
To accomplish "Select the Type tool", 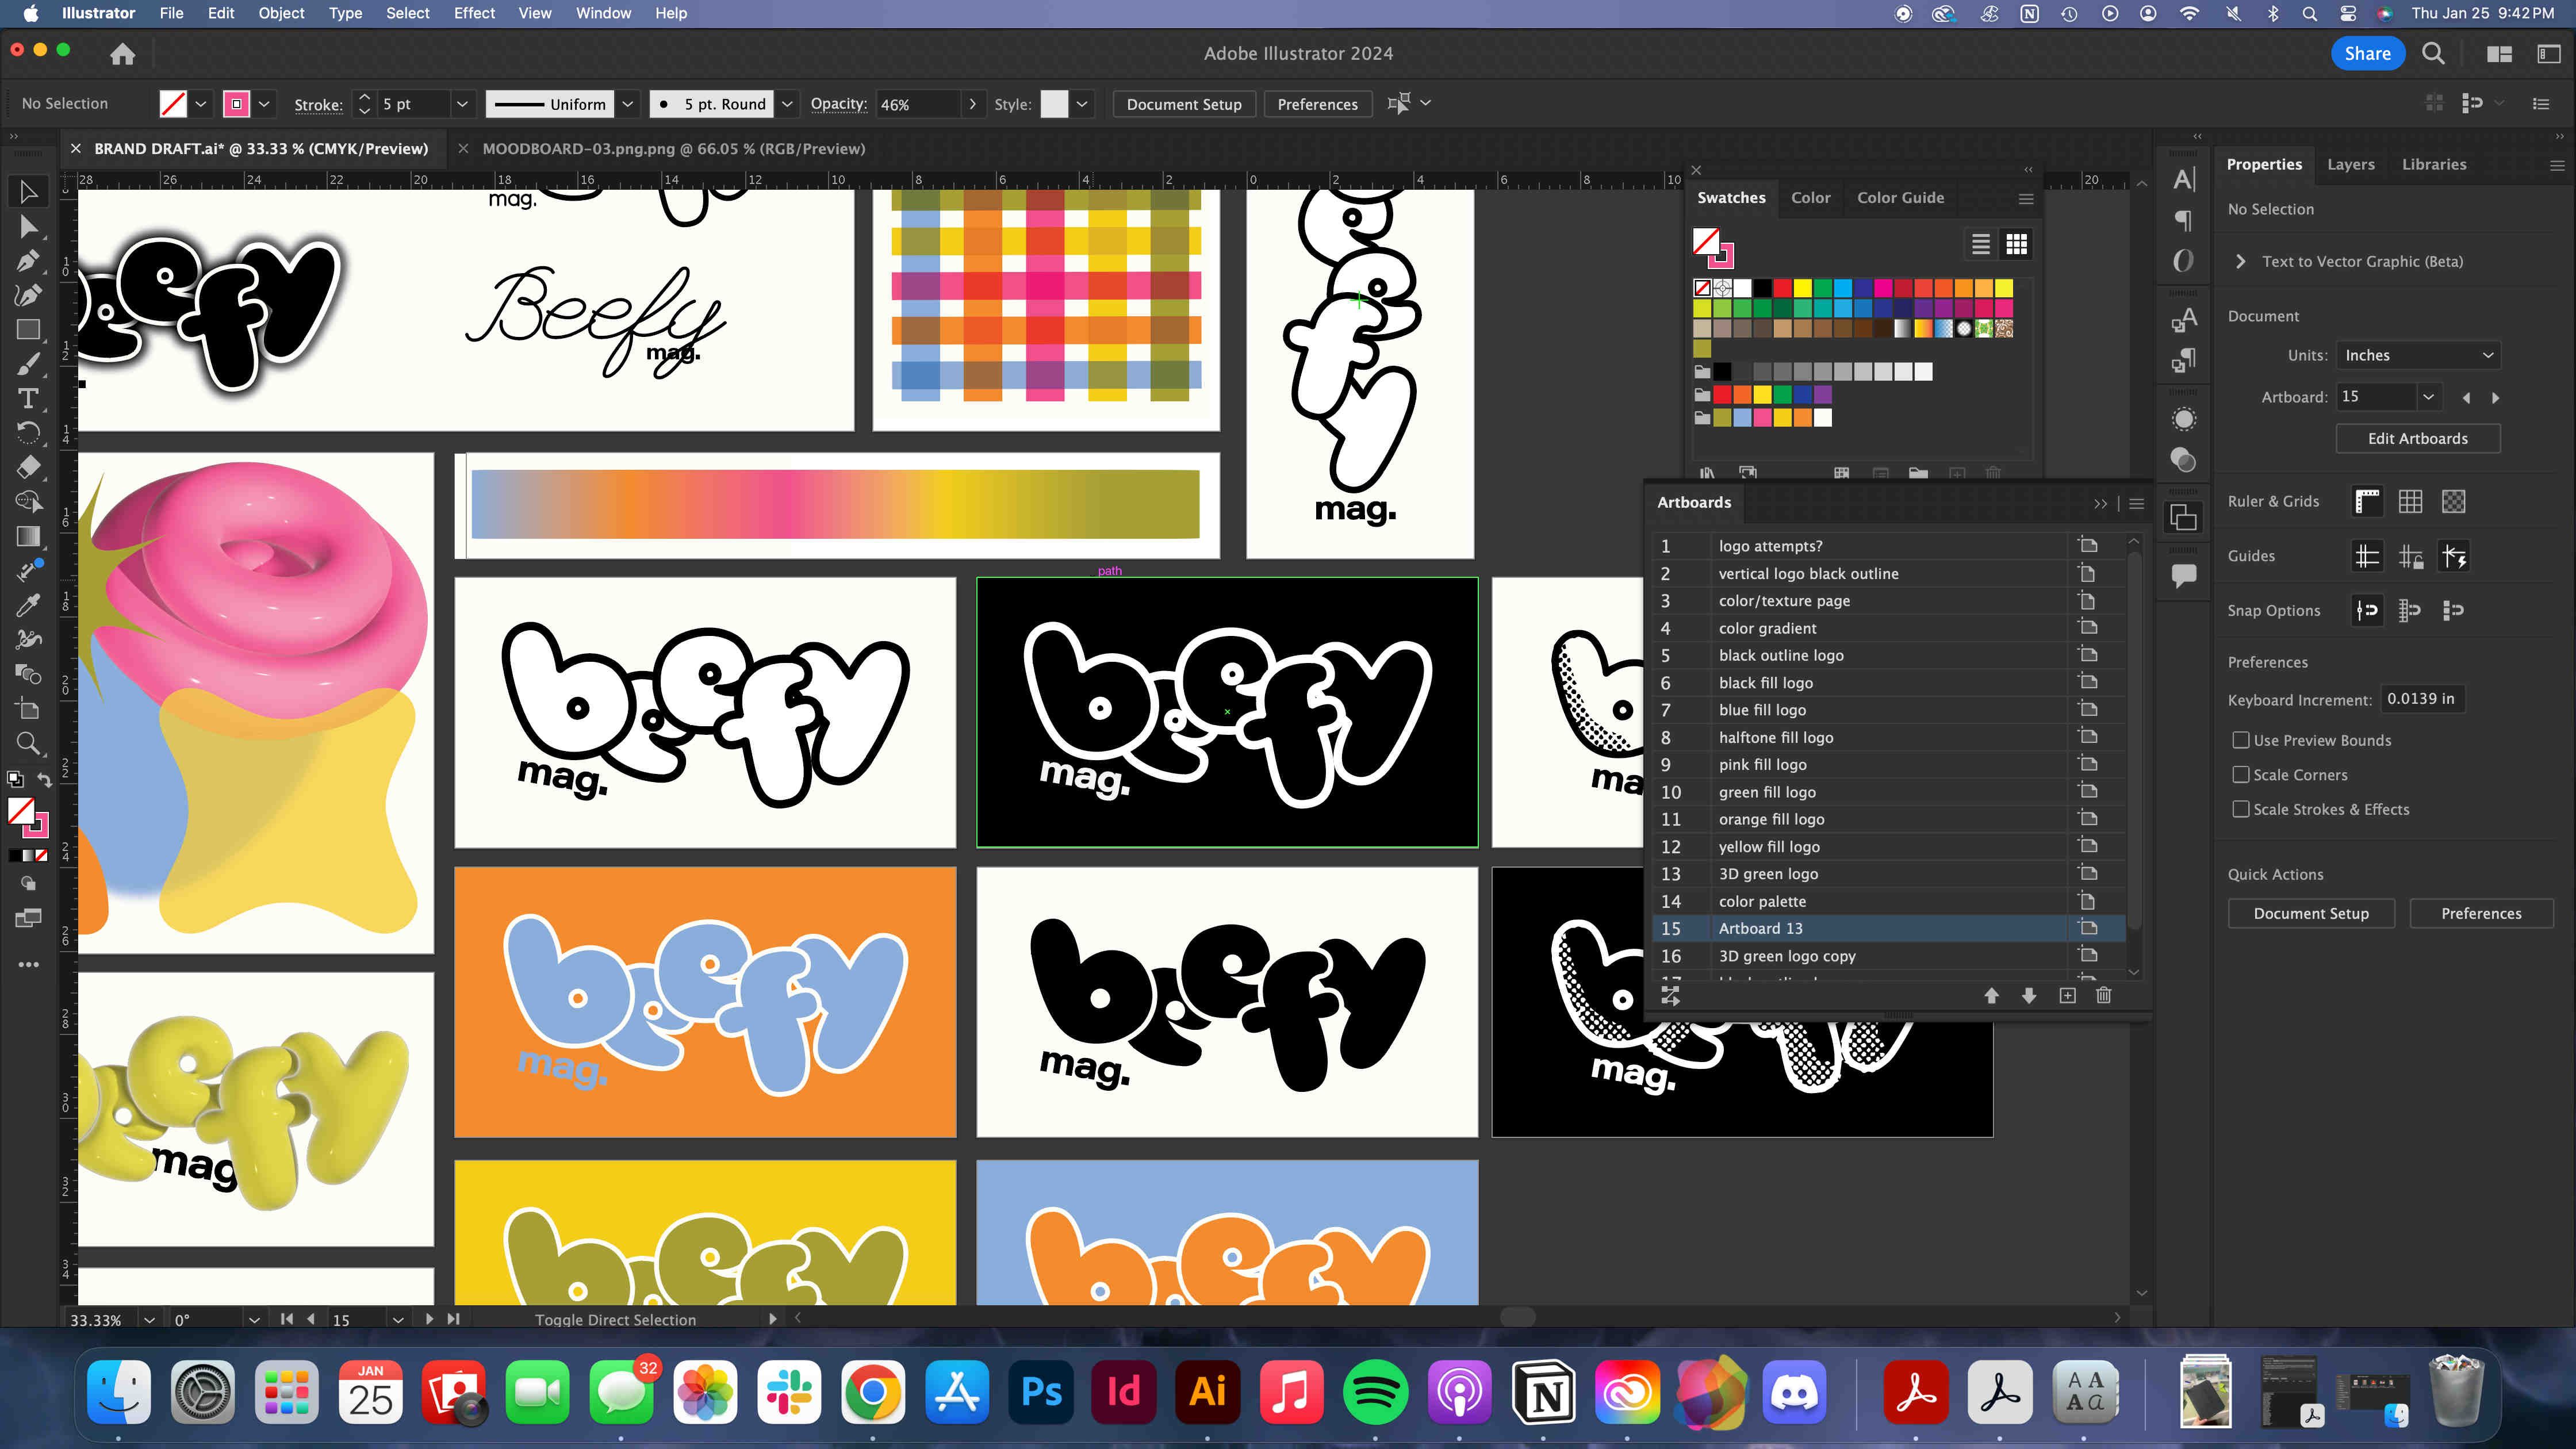I will pos(28,398).
